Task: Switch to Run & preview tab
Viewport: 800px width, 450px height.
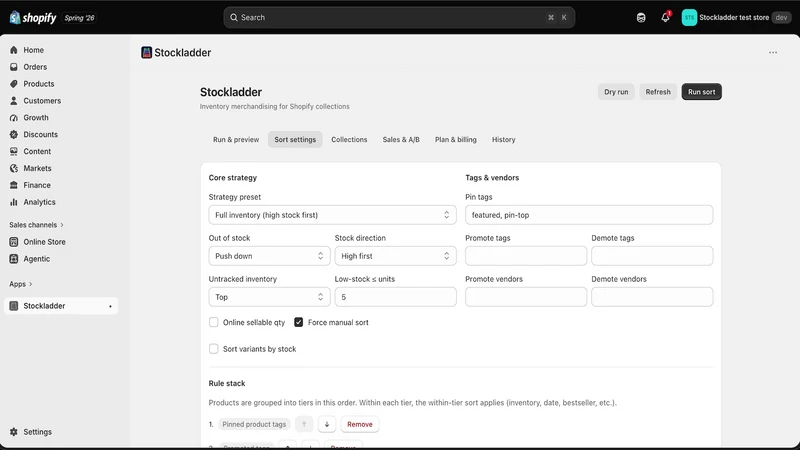Action: [x=236, y=139]
